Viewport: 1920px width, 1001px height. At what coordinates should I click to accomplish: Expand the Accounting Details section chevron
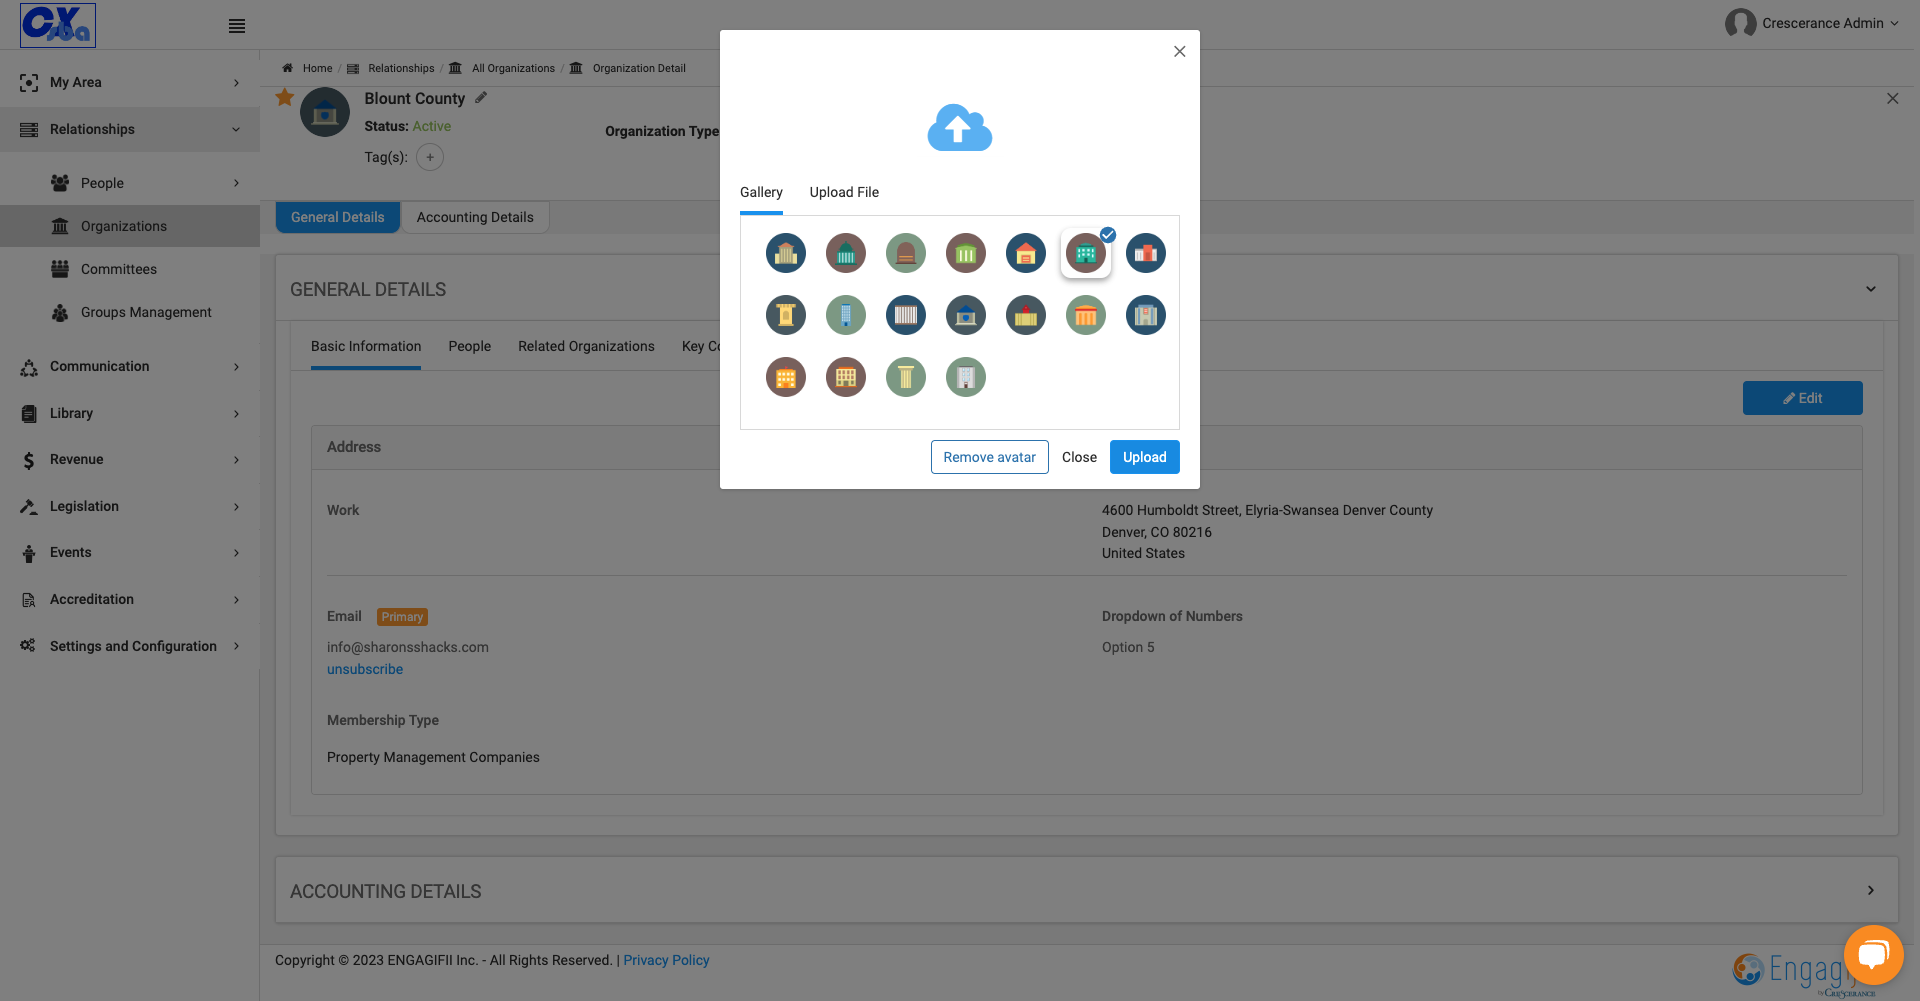[1871, 890]
